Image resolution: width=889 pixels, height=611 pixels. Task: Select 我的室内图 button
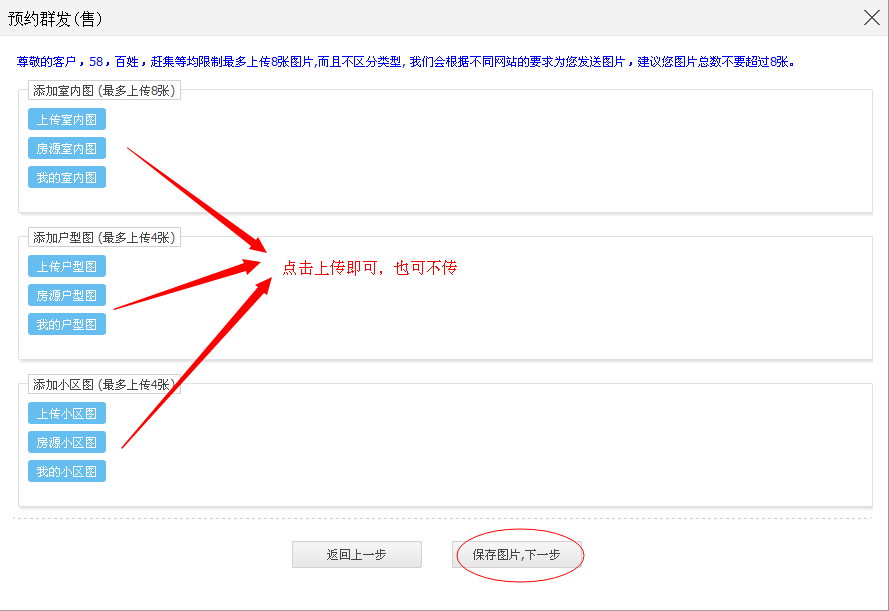coord(67,177)
